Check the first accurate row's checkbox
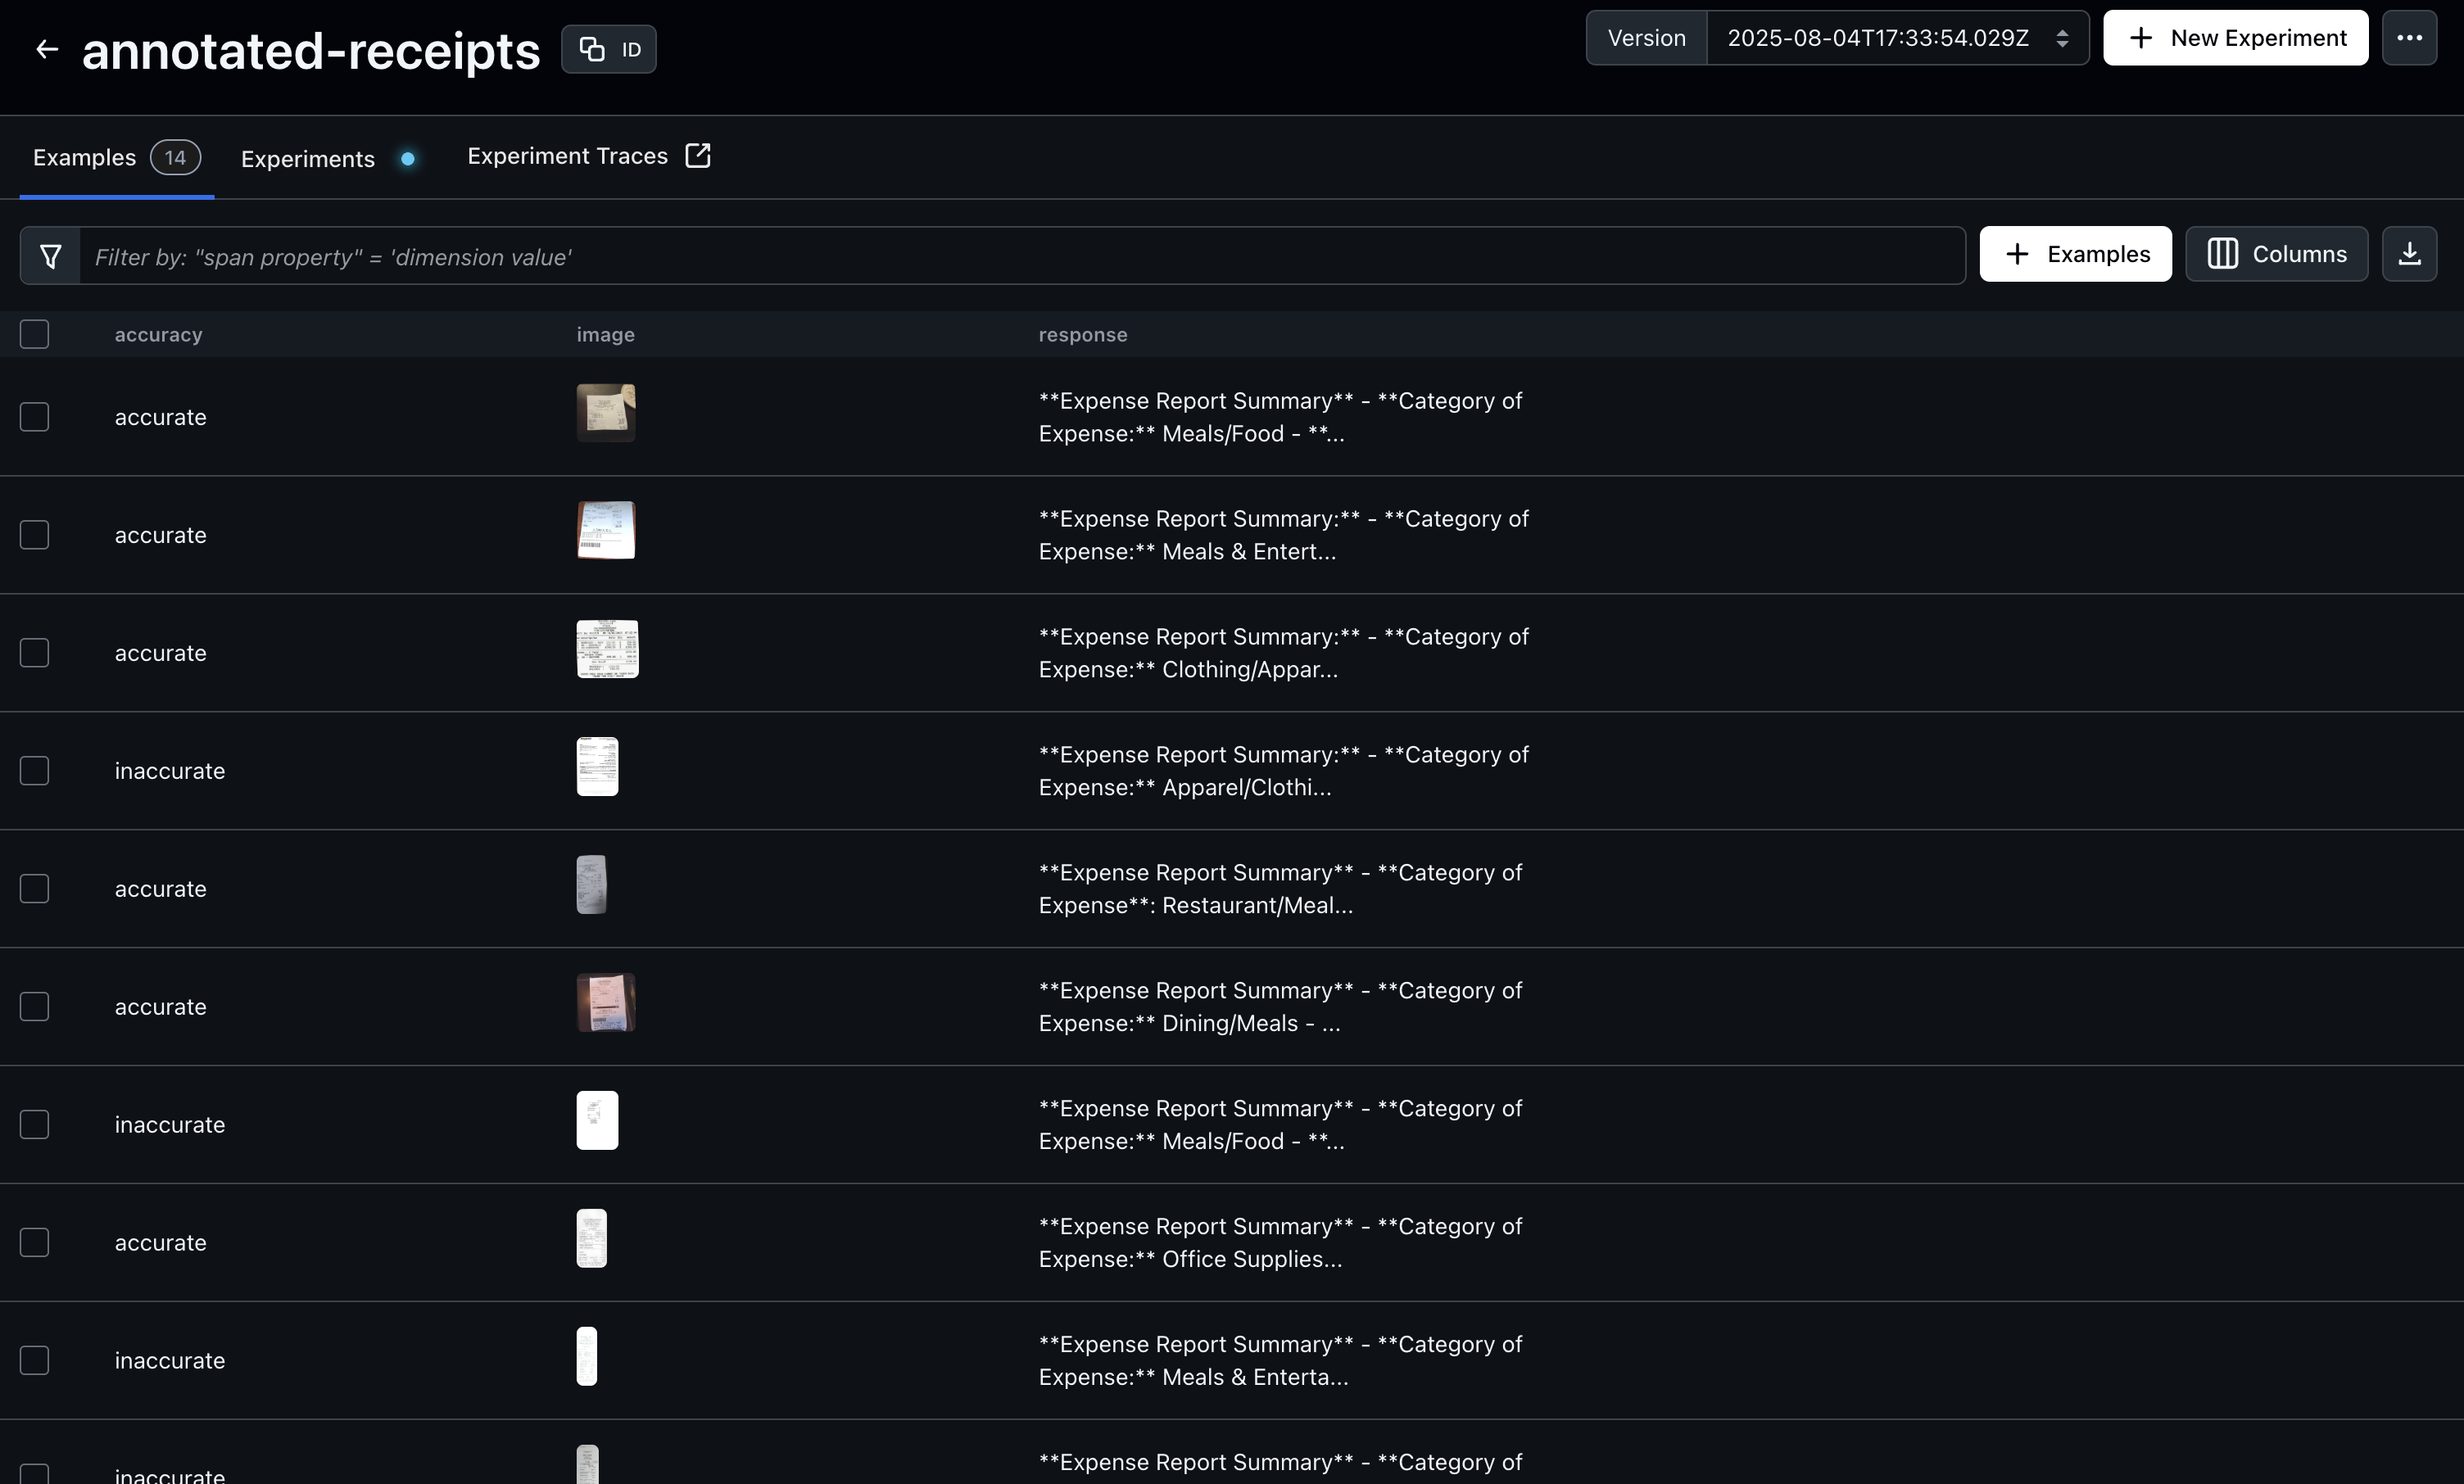The image size is (2464, 1484). coord(35,417)
